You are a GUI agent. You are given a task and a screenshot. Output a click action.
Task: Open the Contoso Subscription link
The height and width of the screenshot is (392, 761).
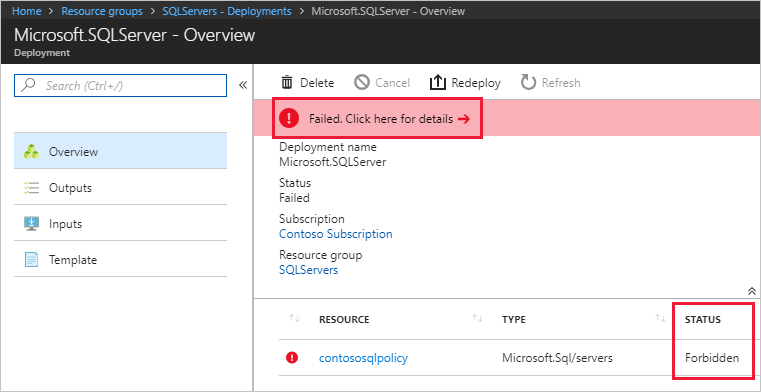click(336, 234)
